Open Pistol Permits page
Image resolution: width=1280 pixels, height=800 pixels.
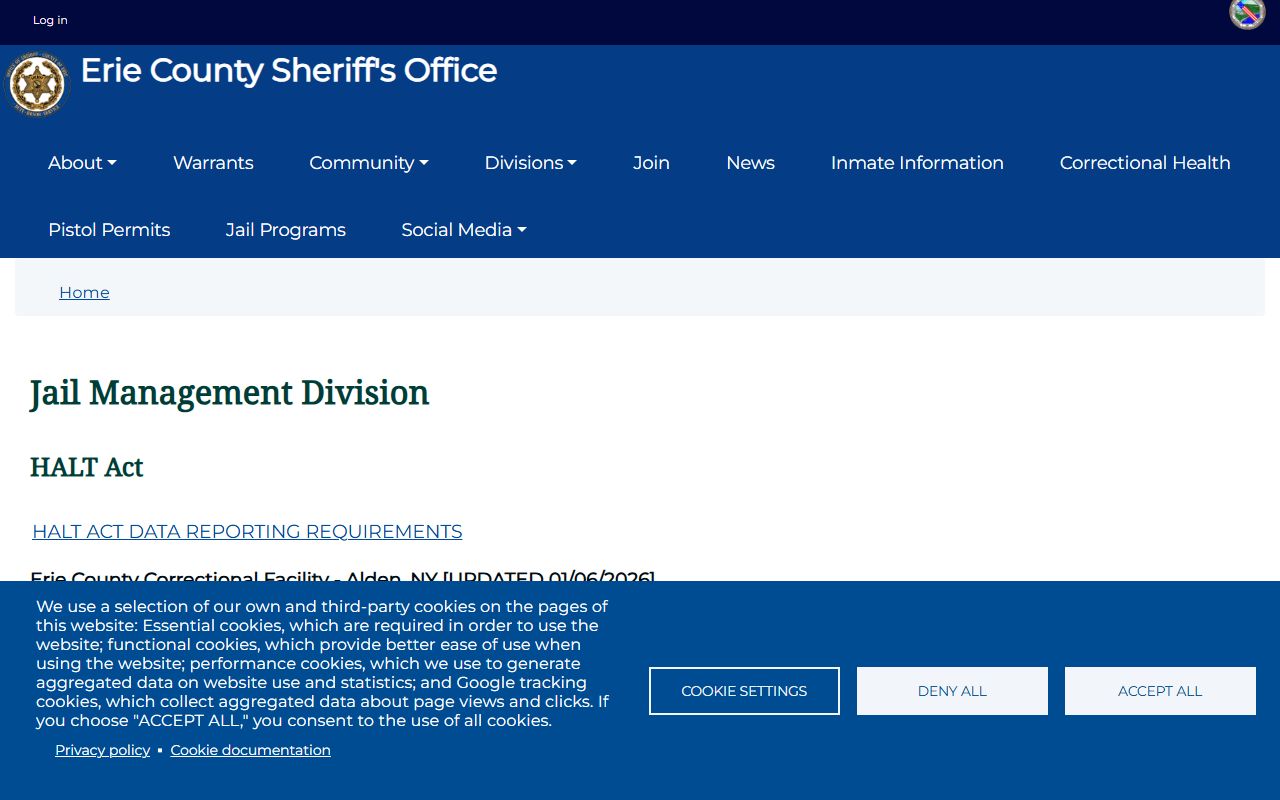point(109,230)
